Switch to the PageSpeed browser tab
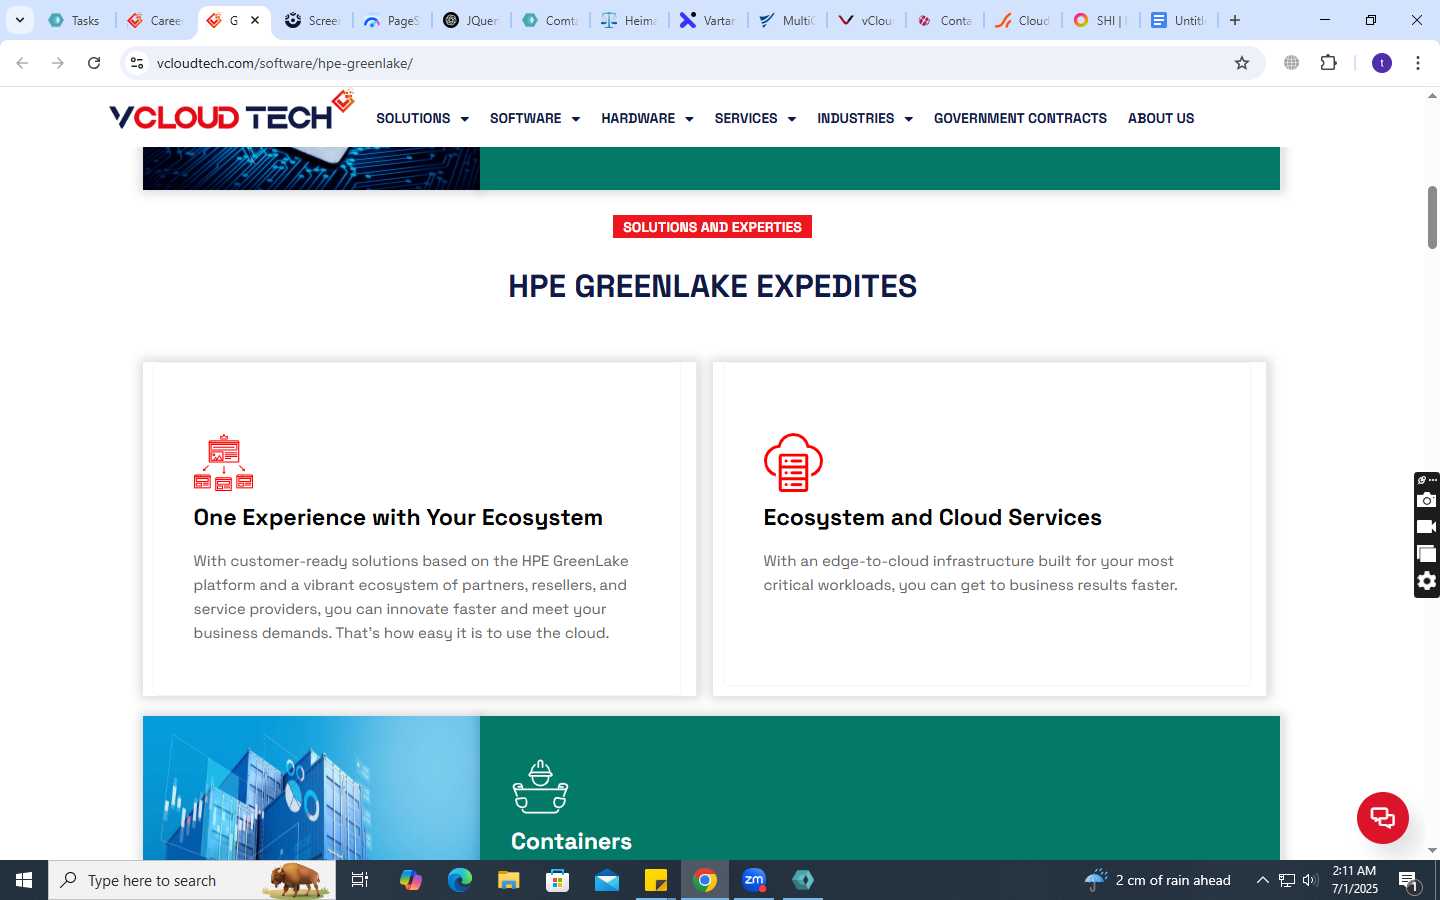Image resolution: width=1440 pixels, height=900 pixels. [393, 20]
